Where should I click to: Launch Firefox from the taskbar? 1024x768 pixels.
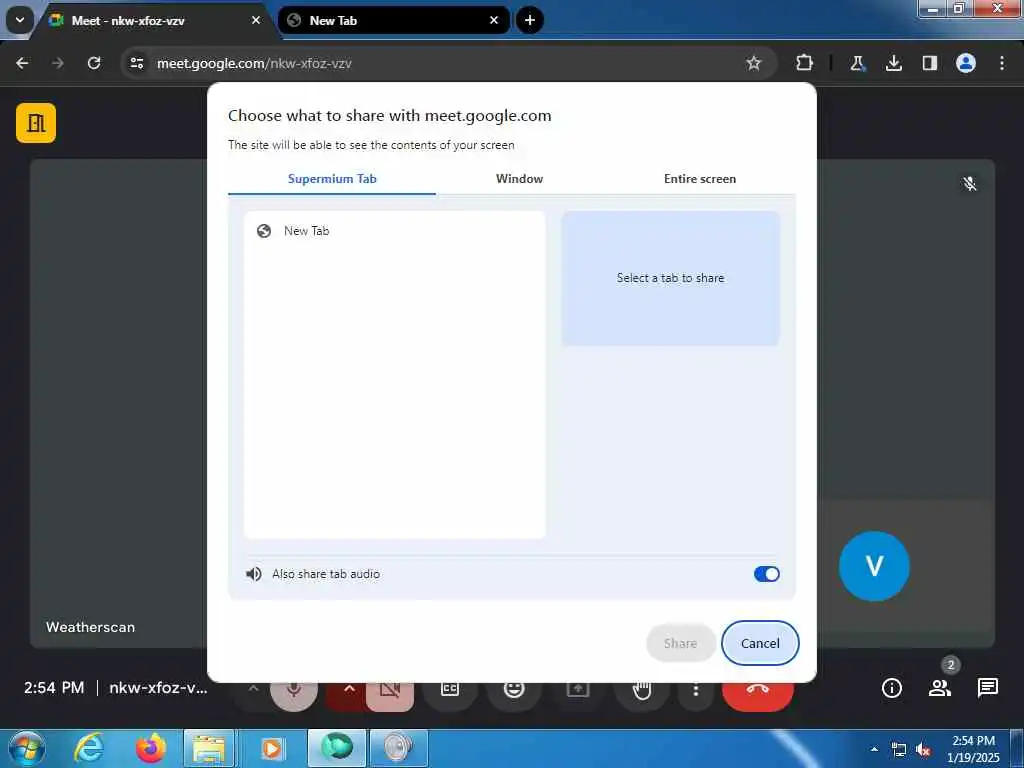click(150, 748)
